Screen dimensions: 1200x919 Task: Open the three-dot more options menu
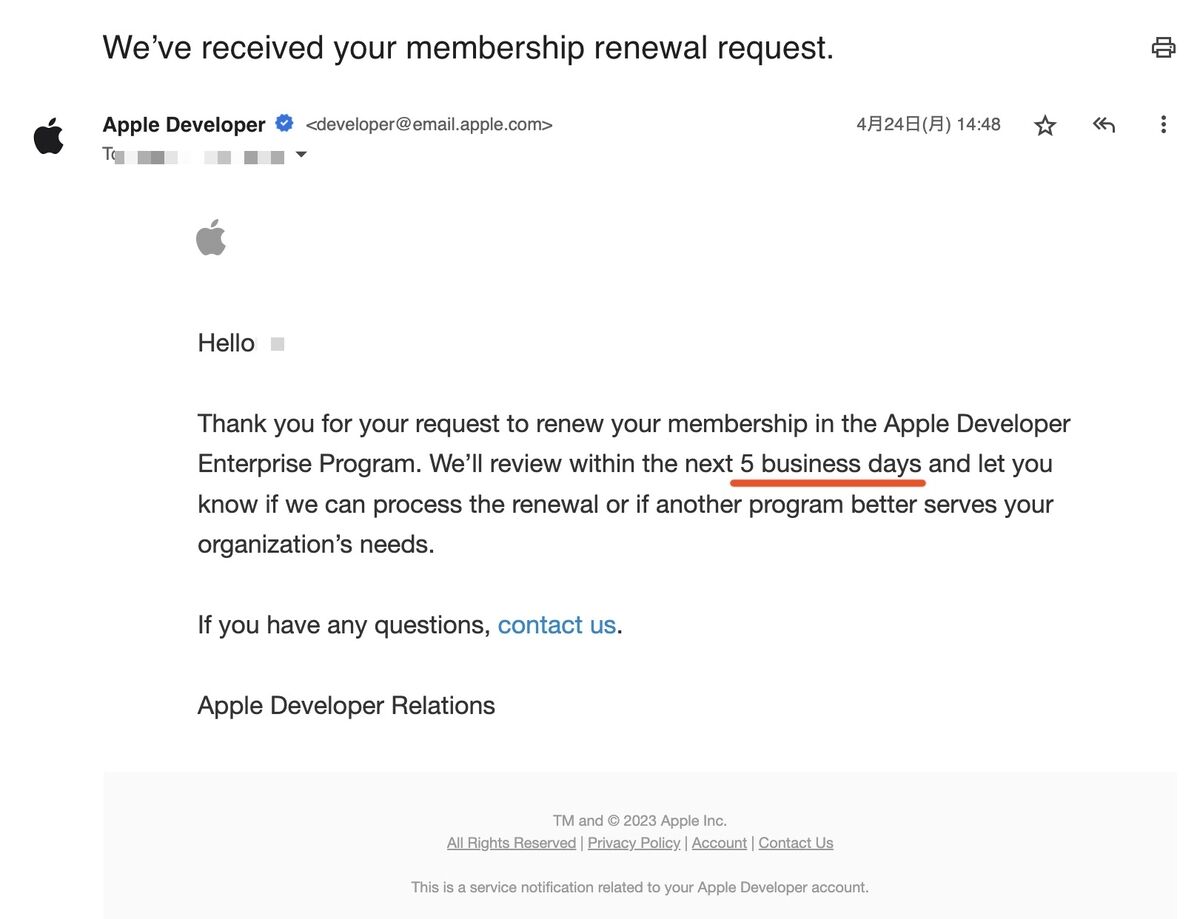(1163, 124)
